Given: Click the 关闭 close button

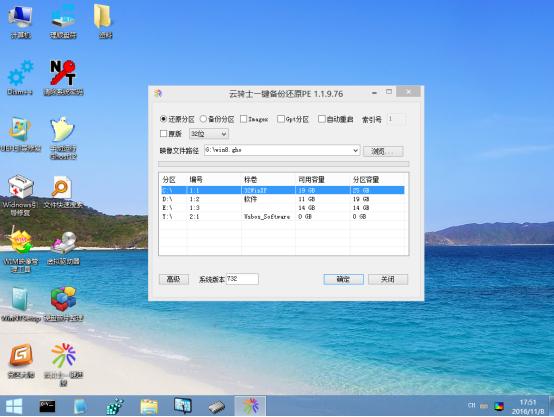Looking at the screenshot, I should coord(388,279).
